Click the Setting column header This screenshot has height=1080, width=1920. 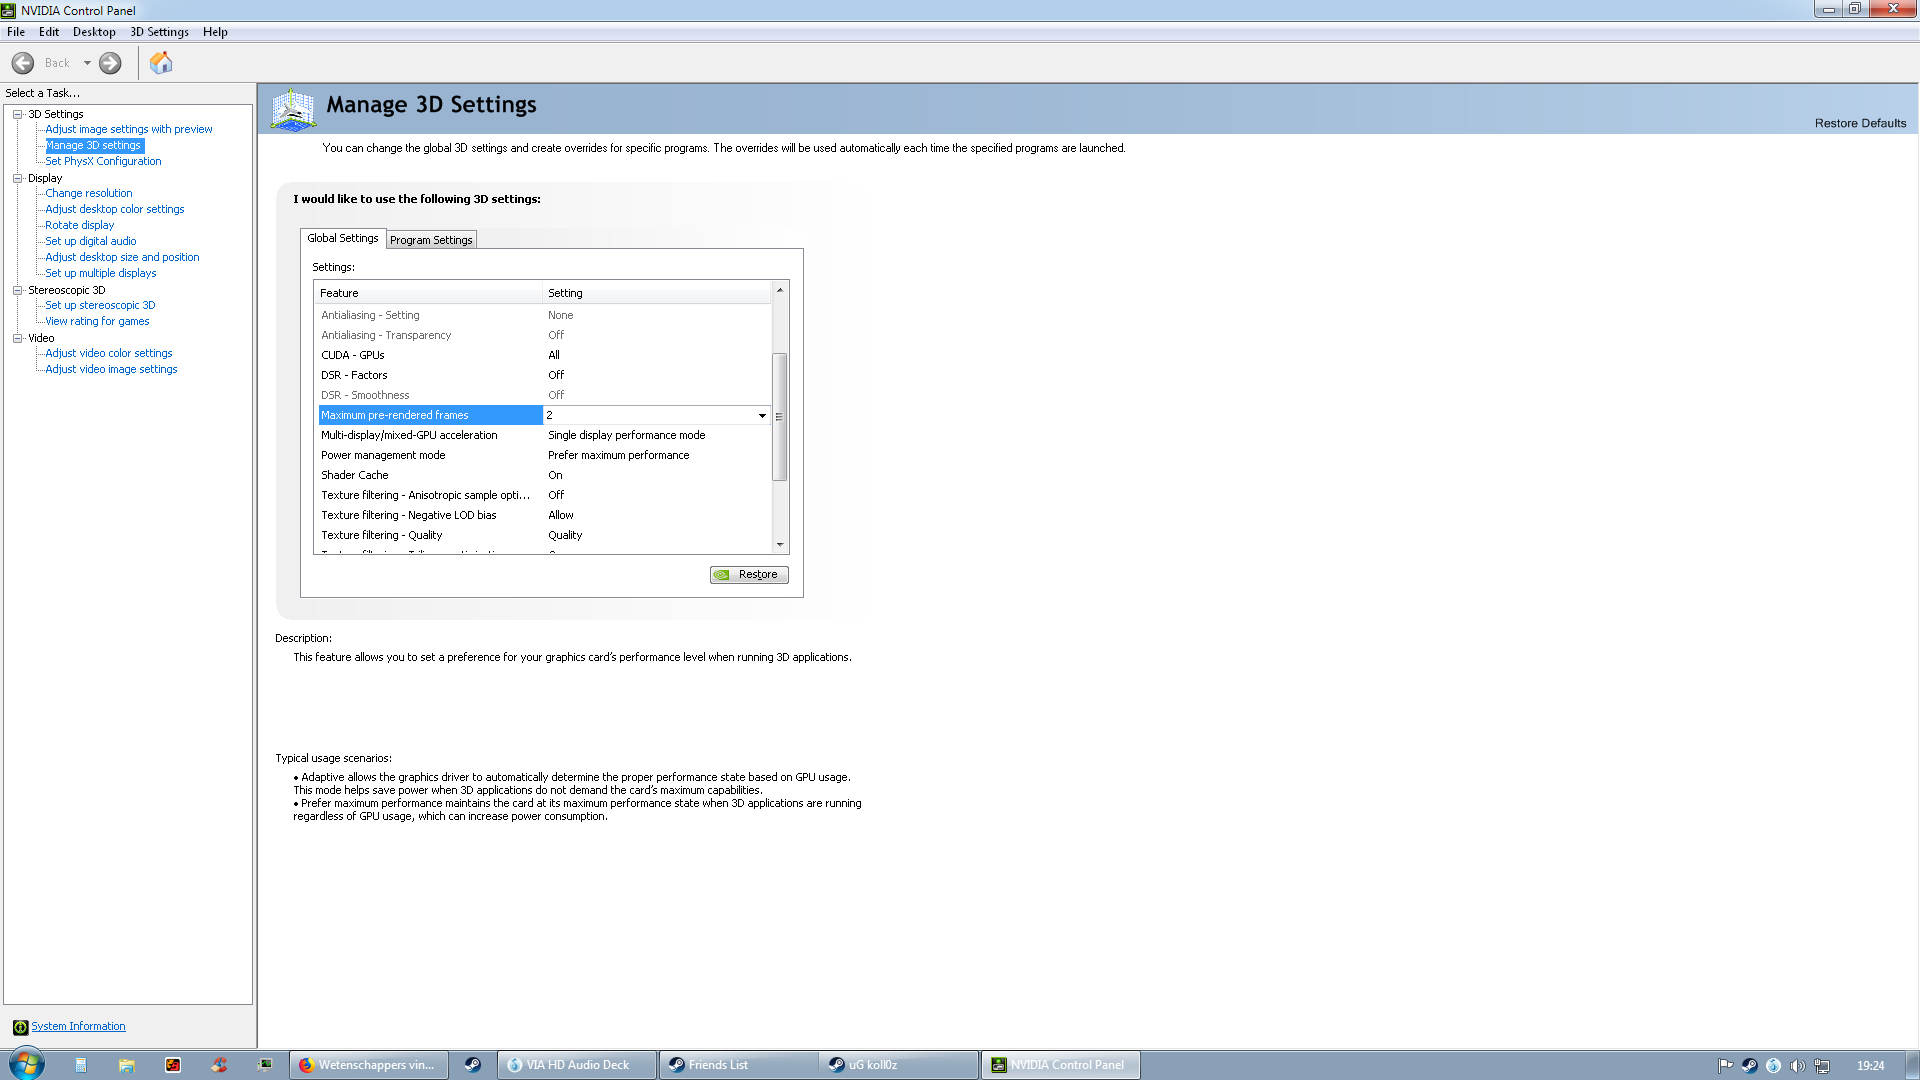[657, 293]
